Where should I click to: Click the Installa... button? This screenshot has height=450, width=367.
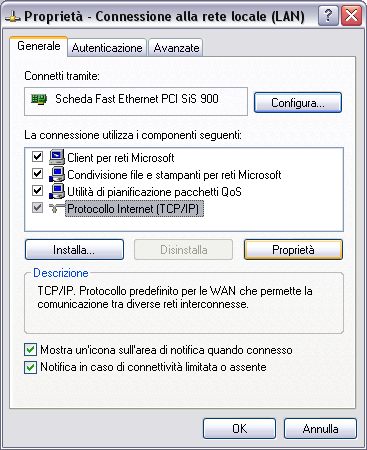pyautogui.click(x=74, y=250)
